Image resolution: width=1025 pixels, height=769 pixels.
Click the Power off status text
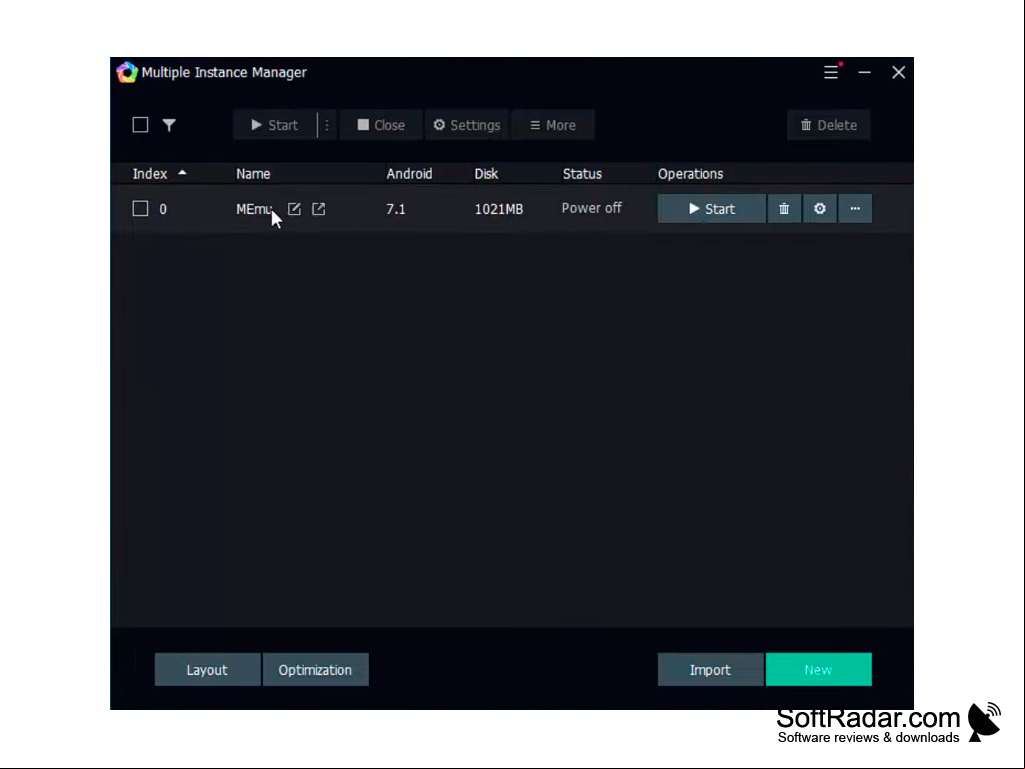point(592,208)
